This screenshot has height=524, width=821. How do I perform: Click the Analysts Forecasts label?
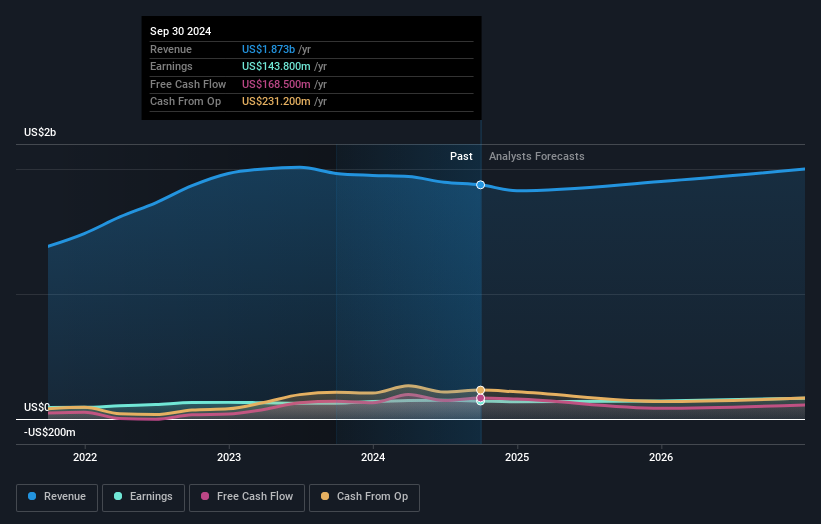537,157
